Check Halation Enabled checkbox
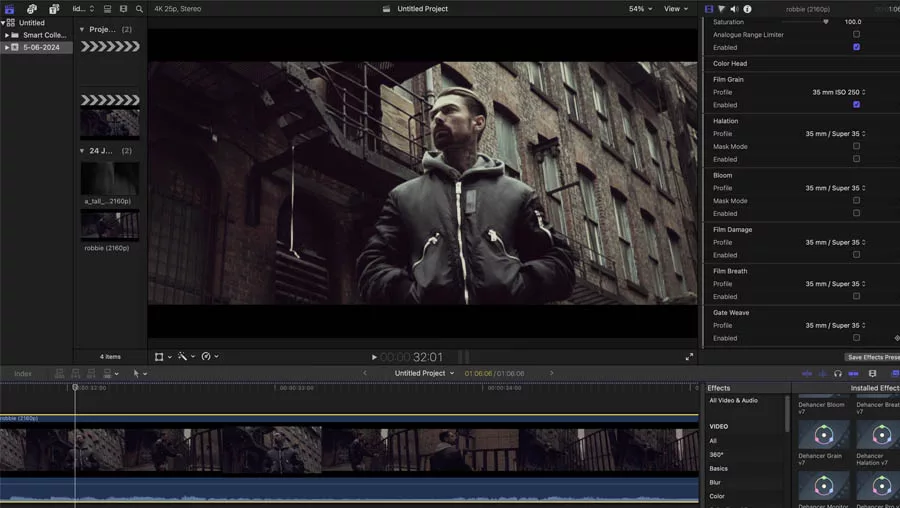Viewport: 900px width, 508px height. [x=856, y=159]
